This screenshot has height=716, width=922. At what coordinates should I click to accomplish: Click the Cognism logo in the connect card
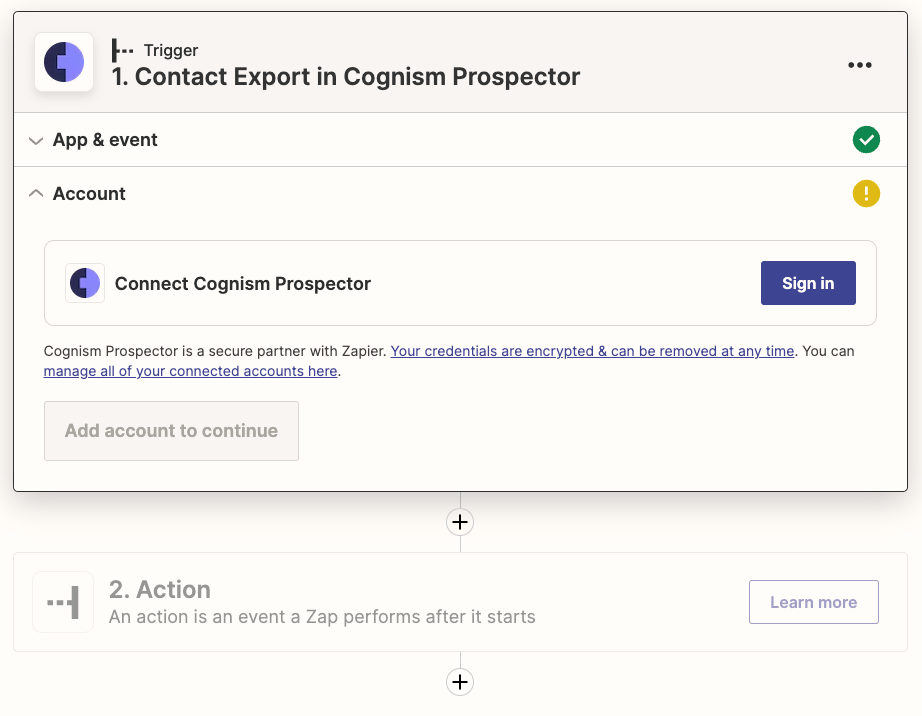pyautogui.click(x=85, y=283)
